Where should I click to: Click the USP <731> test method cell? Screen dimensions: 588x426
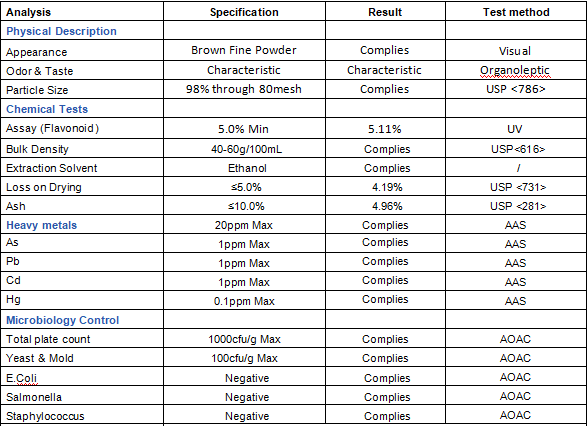coord(518,187)
